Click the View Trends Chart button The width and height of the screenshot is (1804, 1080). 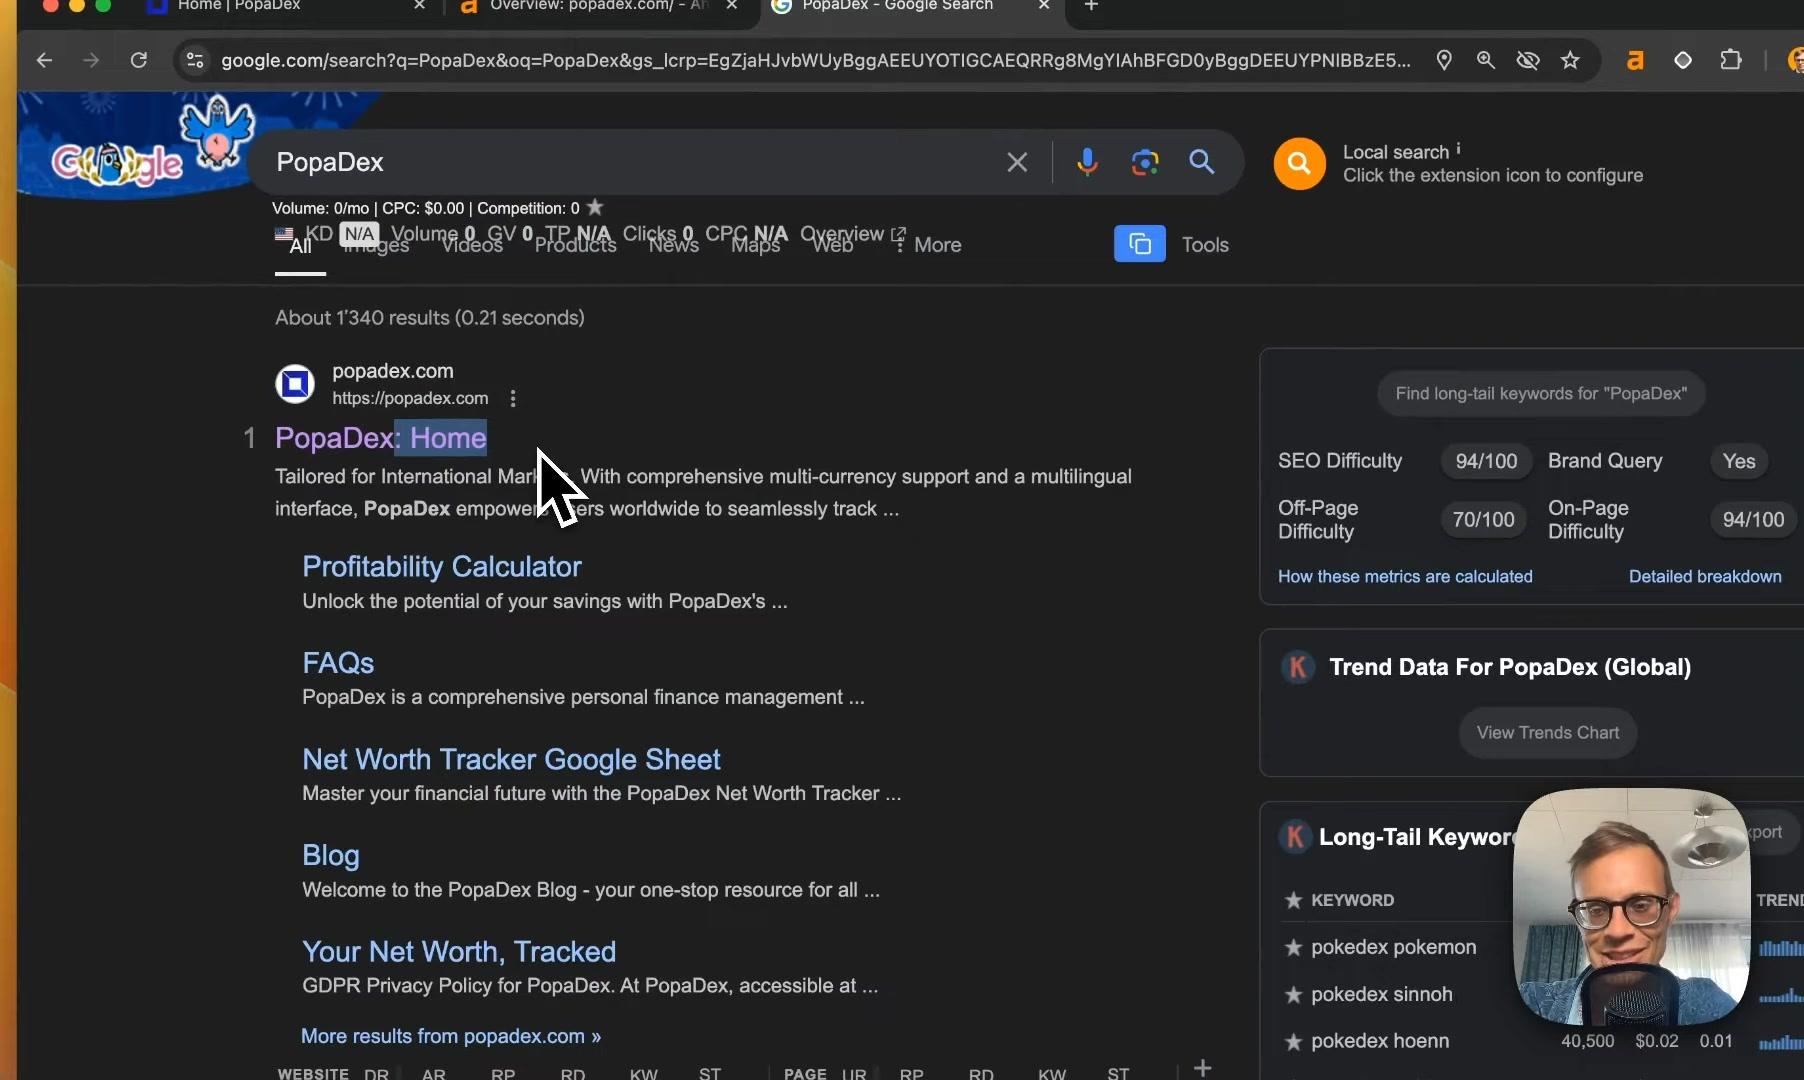point(1548,733)
